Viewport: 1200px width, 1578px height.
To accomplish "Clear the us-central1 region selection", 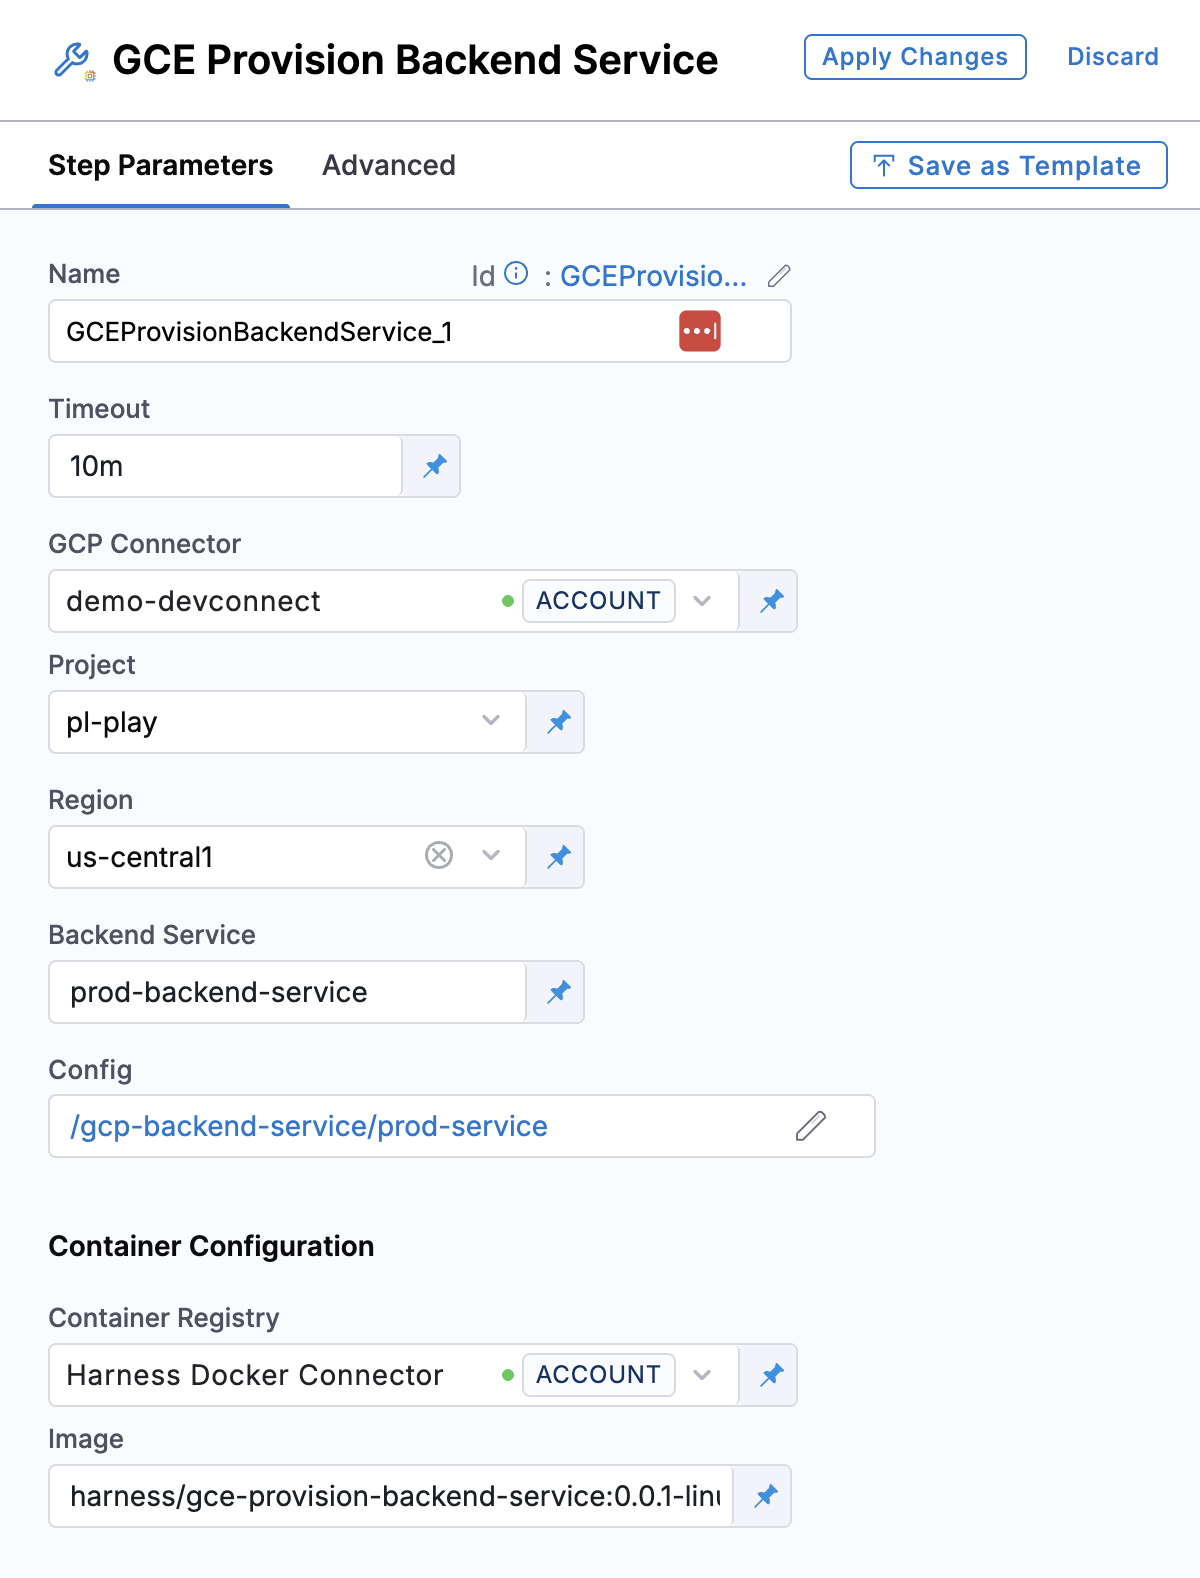I will coord(439,855).
